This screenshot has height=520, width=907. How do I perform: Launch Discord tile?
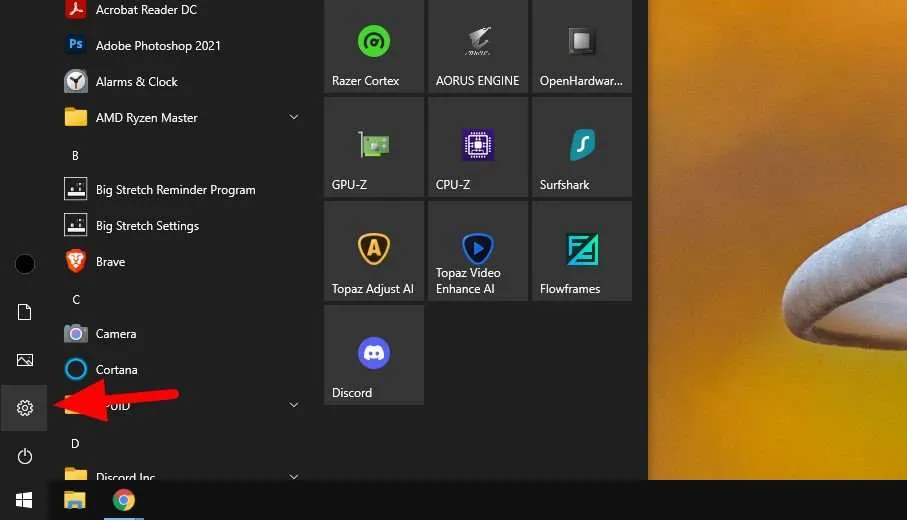click(x=374, y=355)
